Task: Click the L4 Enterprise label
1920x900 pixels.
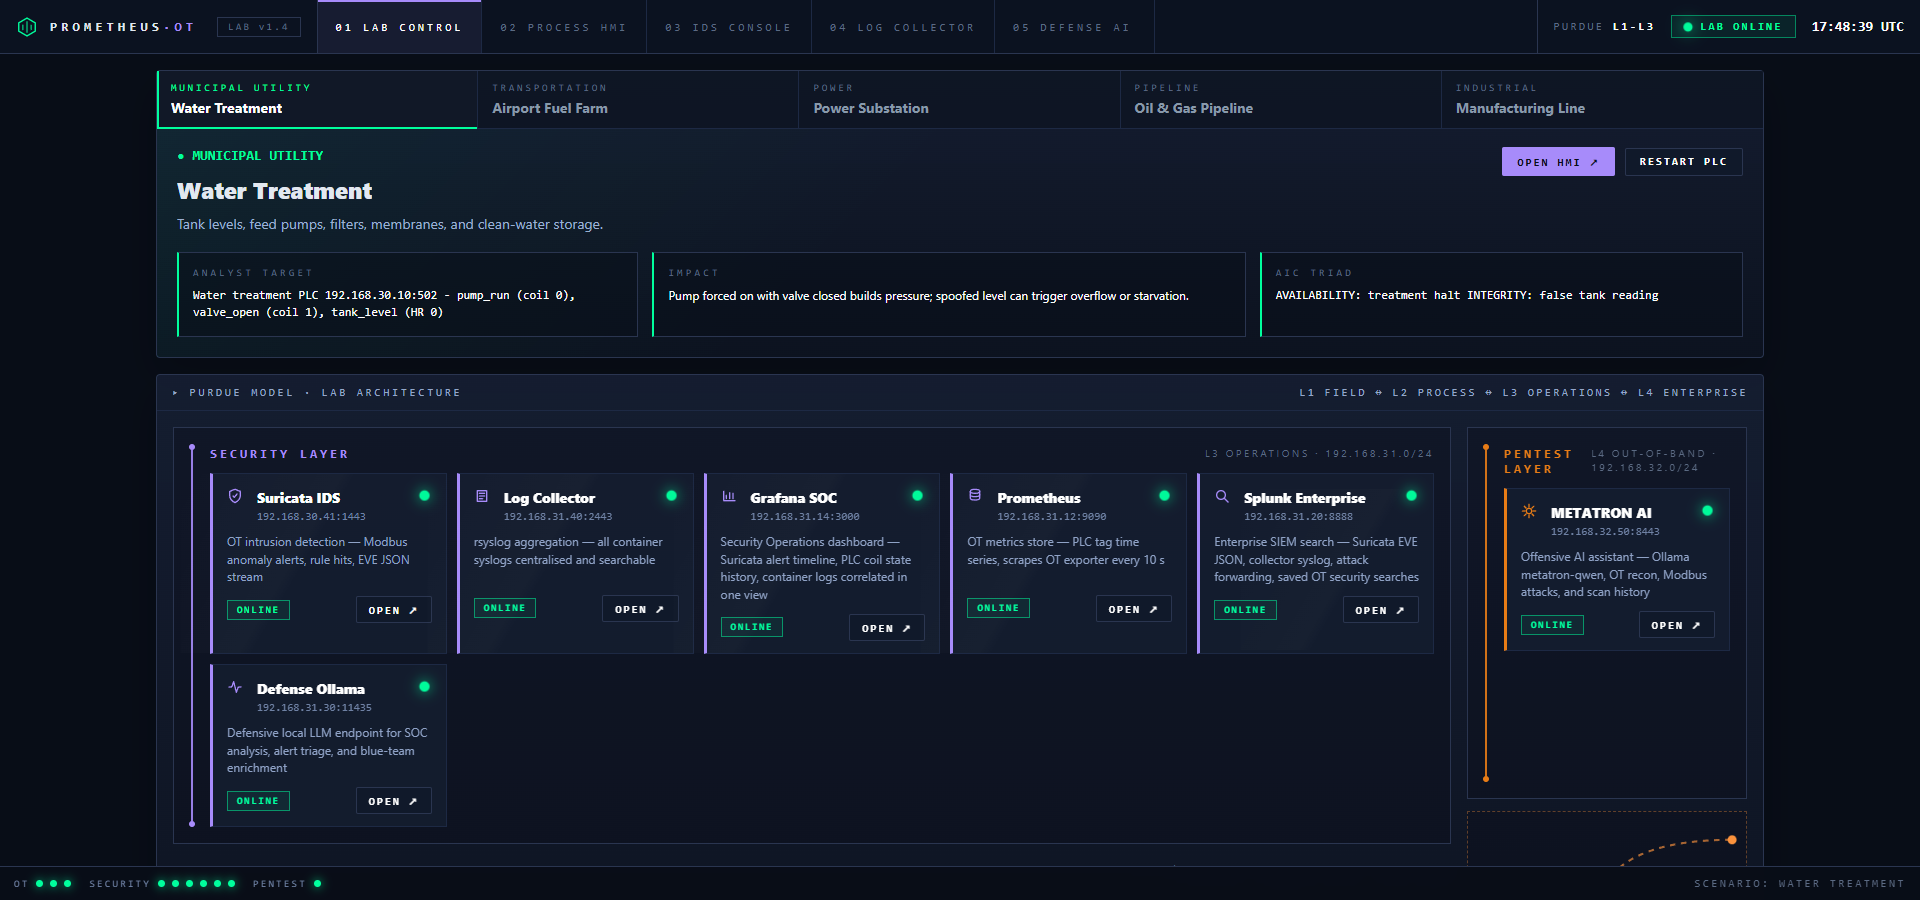Action: (x=1692, y=393)
